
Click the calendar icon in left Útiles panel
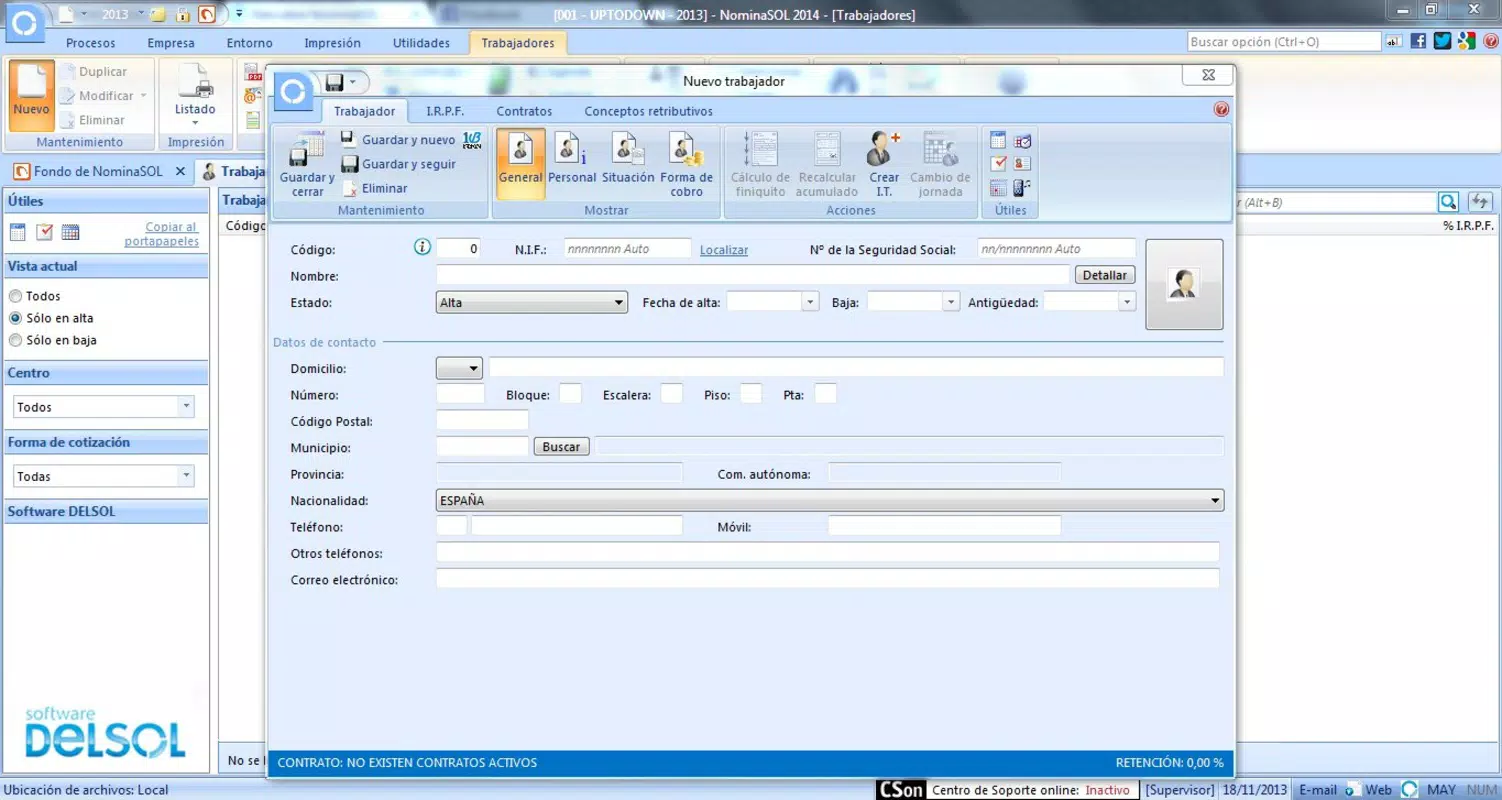[x=70, y=232]
